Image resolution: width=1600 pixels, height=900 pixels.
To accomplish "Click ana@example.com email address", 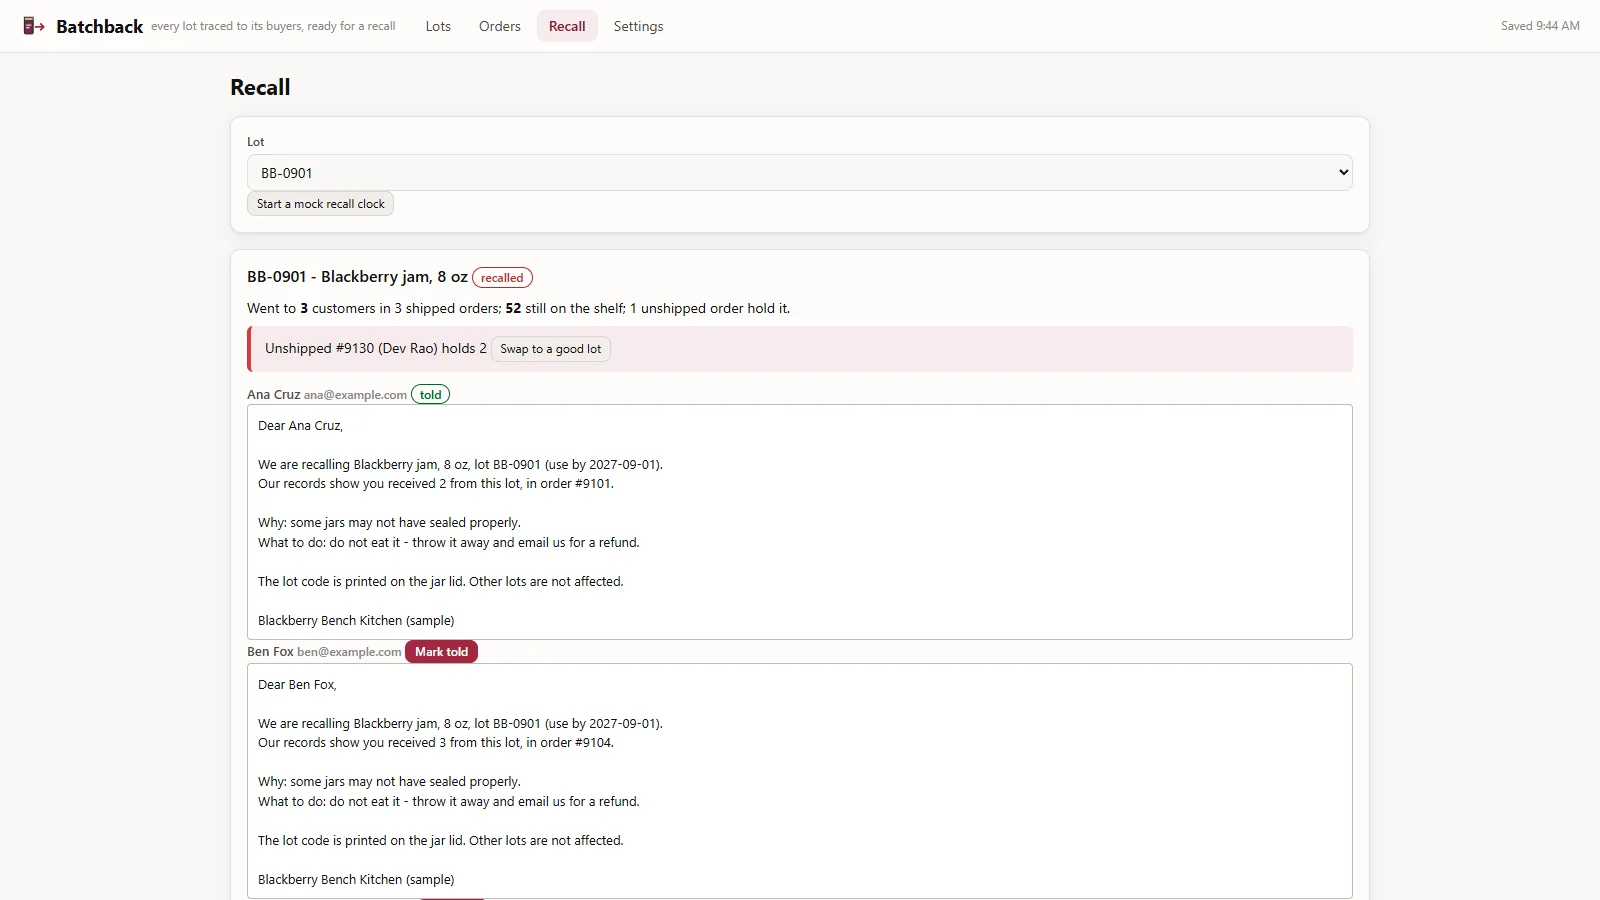I will [x=355, y=395].
